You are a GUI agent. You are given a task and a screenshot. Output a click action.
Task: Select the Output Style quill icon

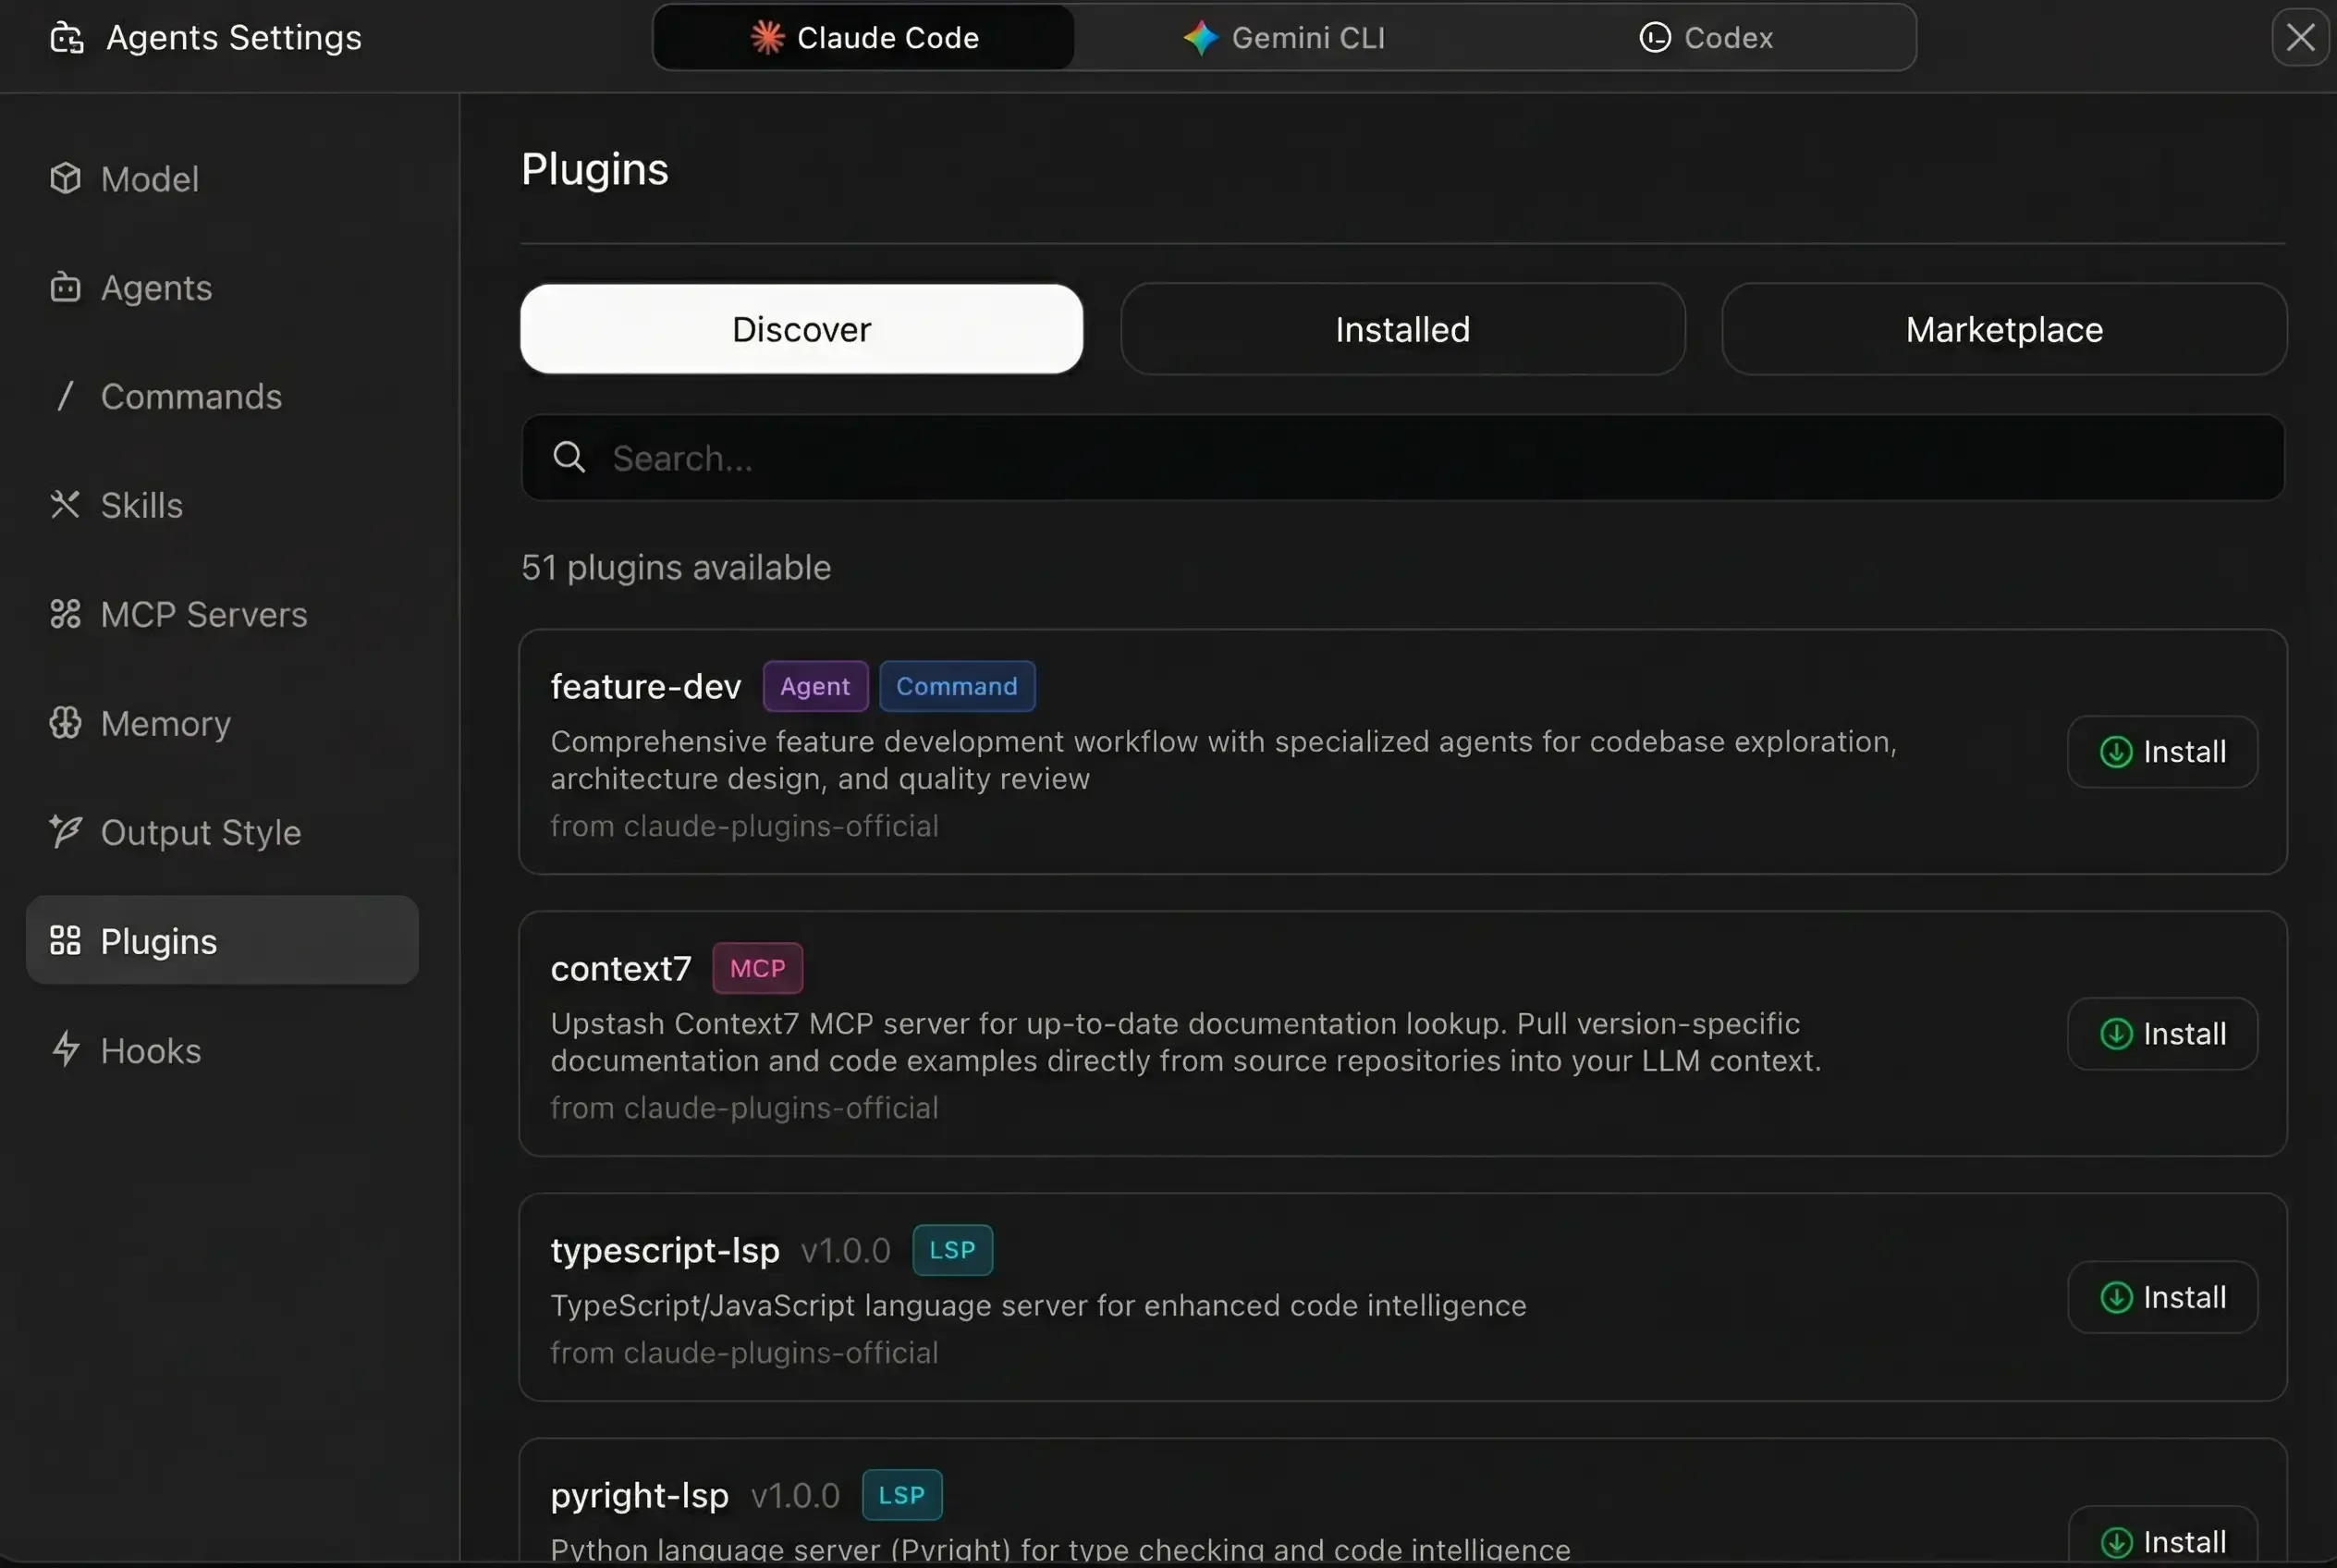click(x=66, y=831)
